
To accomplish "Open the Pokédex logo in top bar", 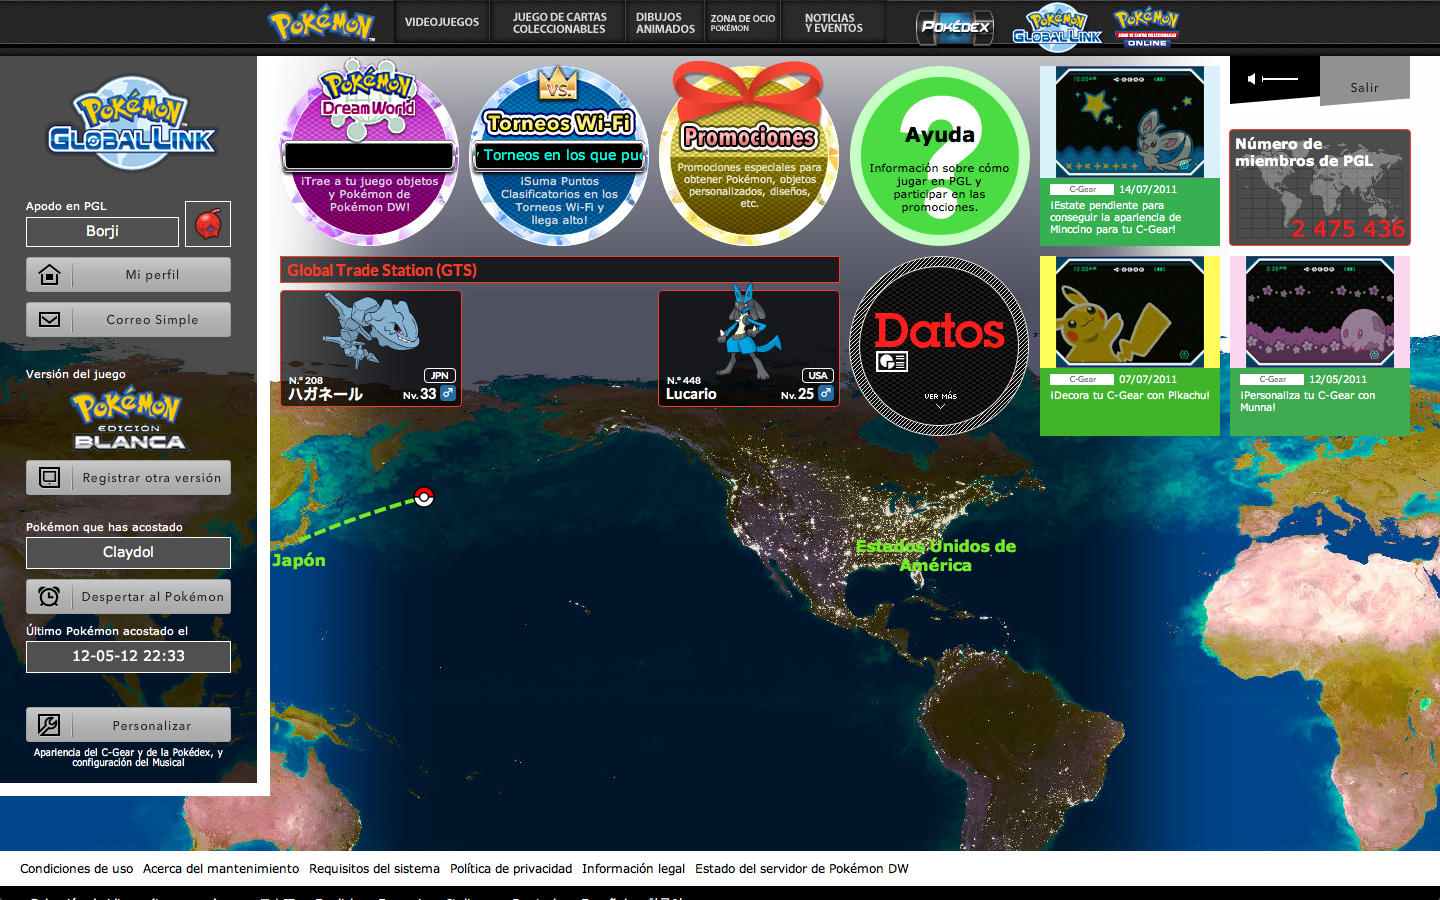I will [x=955, y=27].
